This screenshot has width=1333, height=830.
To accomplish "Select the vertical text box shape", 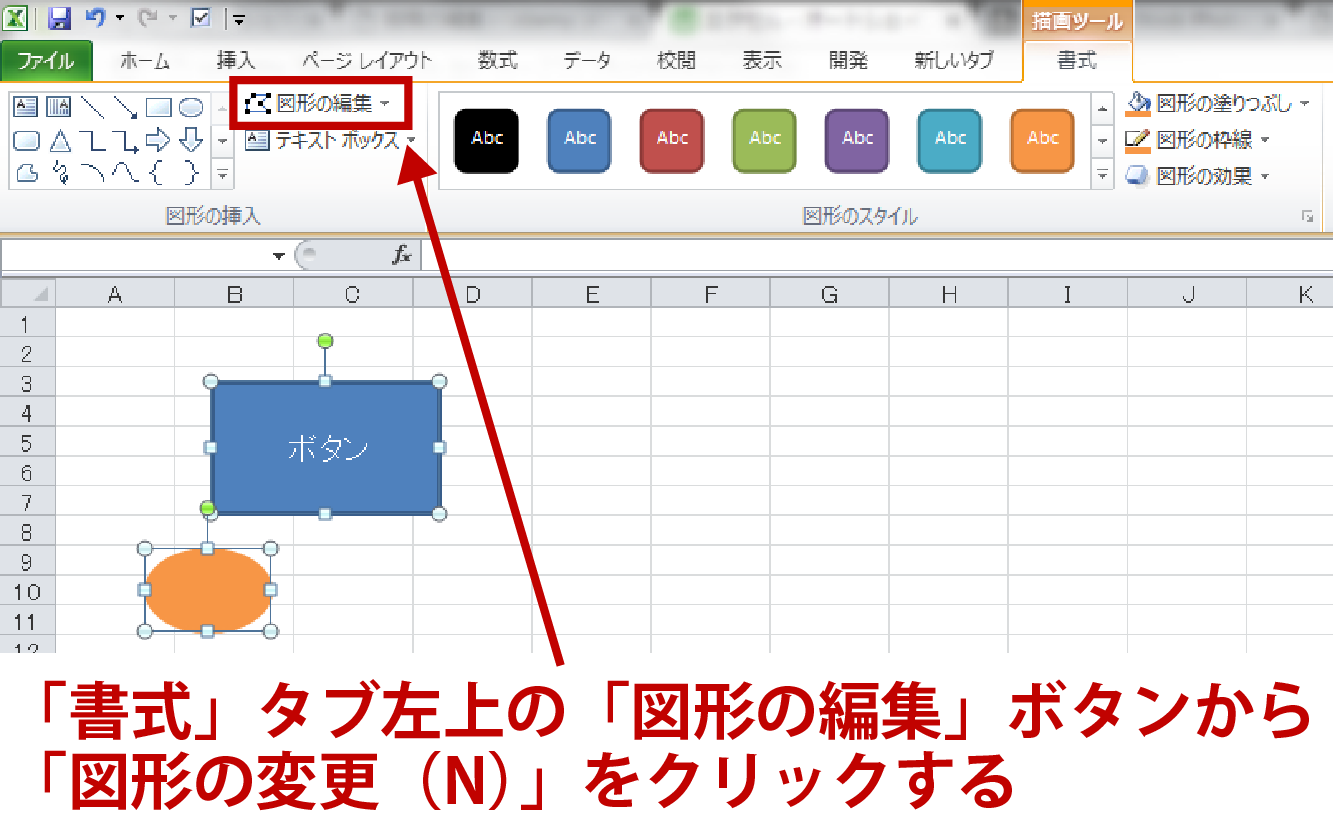I will tap(58, 107).
